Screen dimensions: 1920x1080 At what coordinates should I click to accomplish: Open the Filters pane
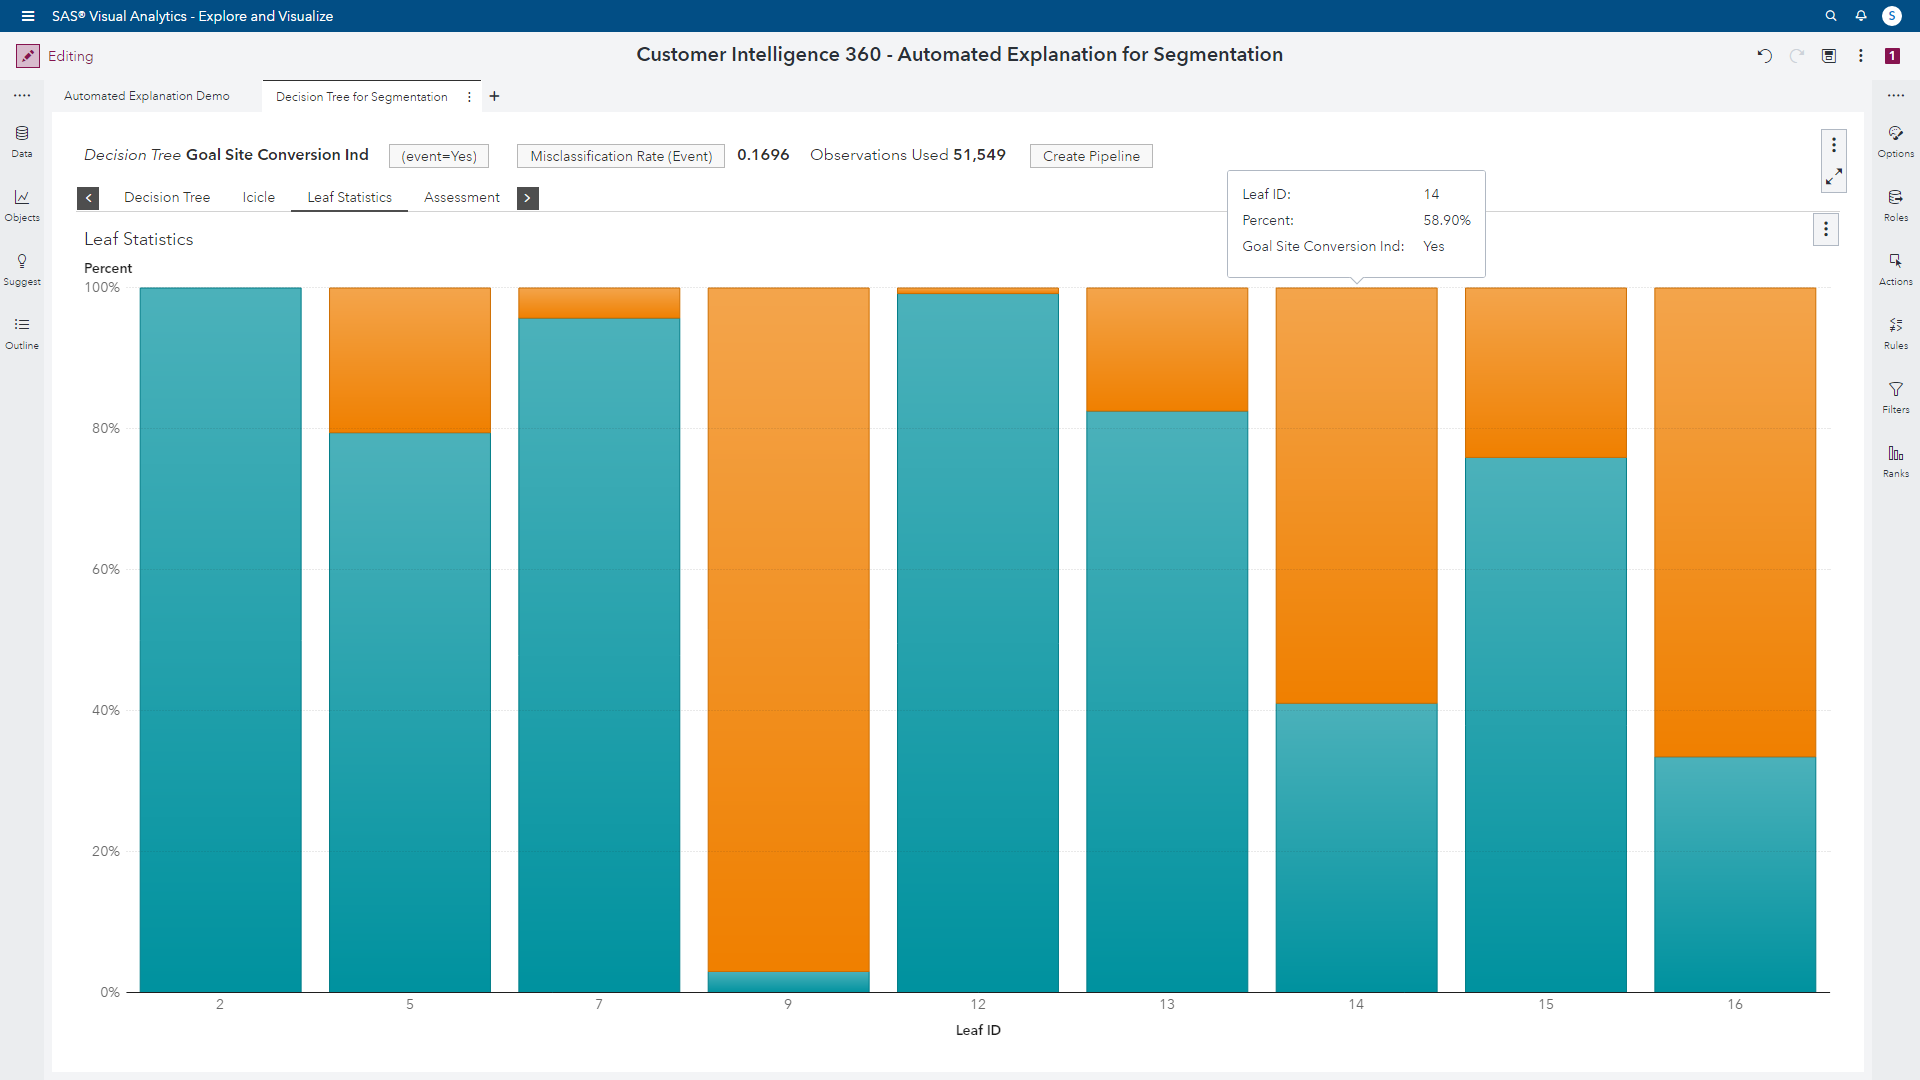point(1895,397)
